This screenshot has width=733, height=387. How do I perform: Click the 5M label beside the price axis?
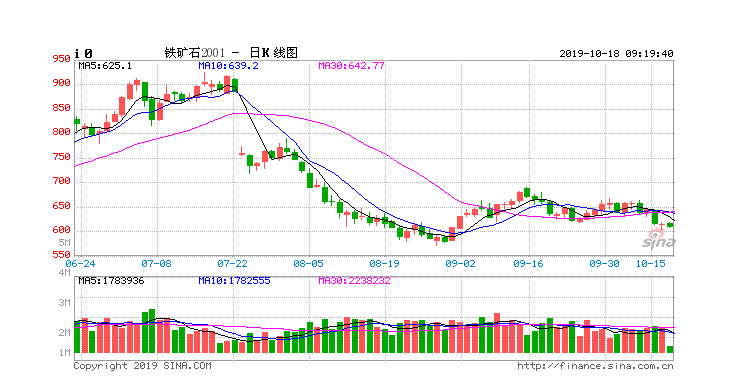[x=65, y=243]
